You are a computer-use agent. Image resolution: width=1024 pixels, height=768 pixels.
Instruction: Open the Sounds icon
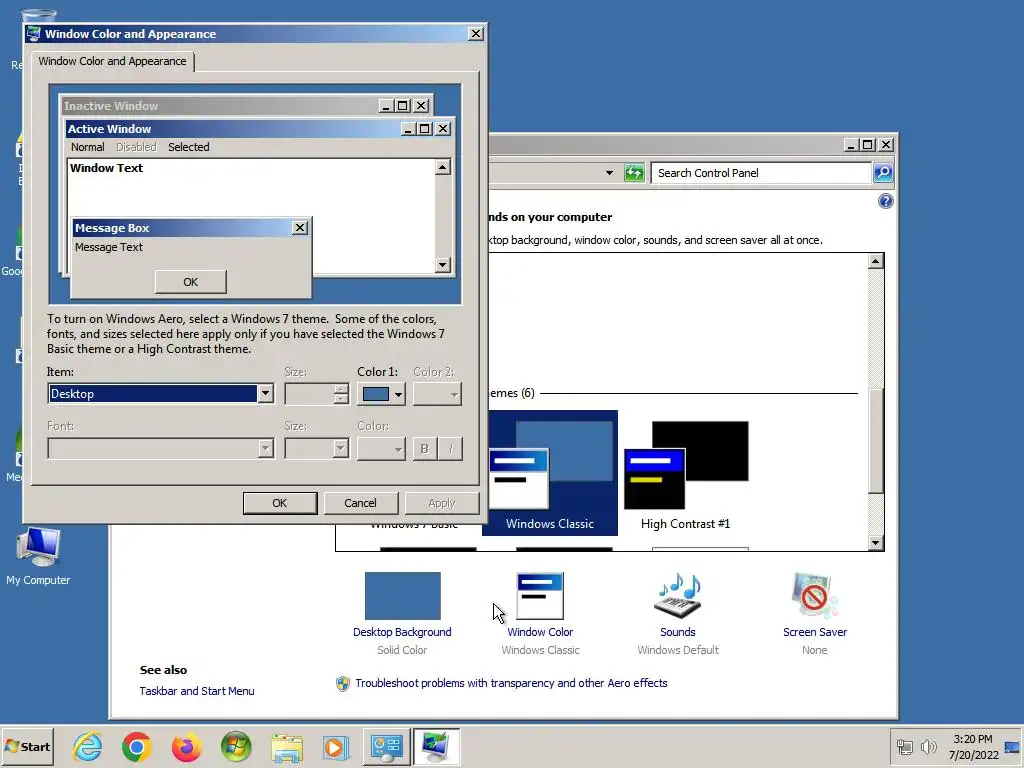677,596
